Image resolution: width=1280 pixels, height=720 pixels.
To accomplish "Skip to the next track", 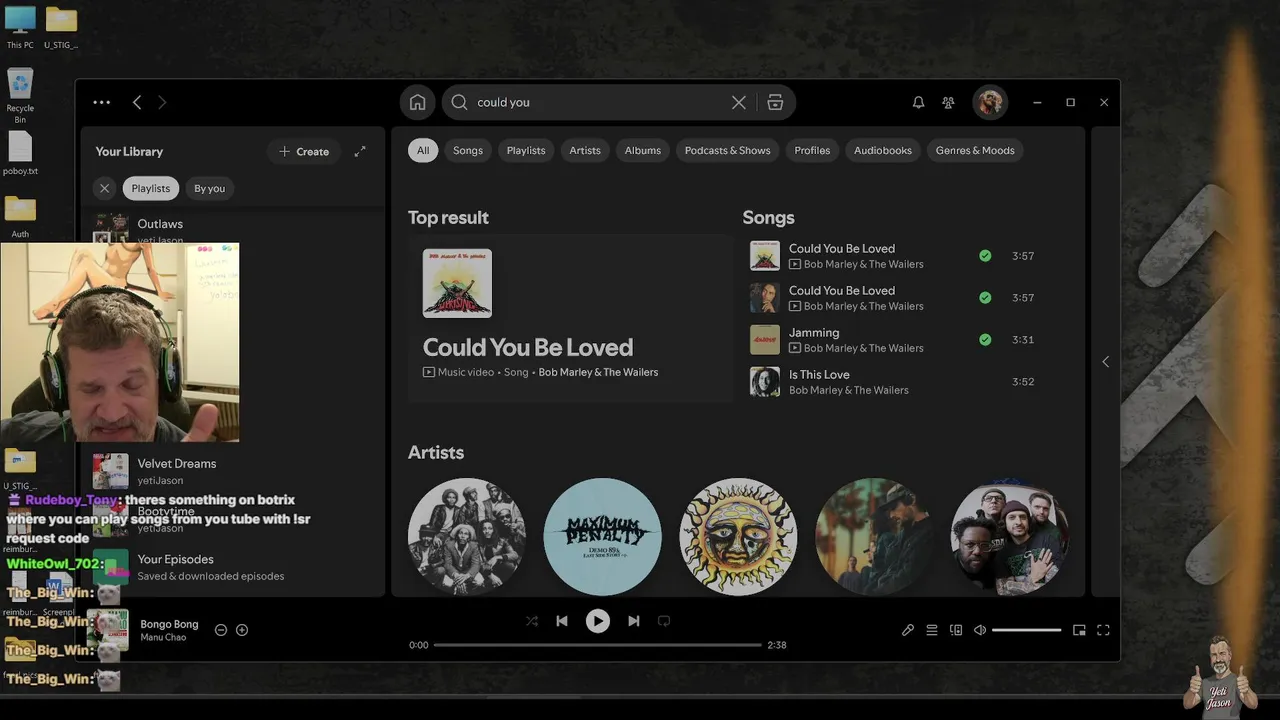I will click(x=634, y=621).
